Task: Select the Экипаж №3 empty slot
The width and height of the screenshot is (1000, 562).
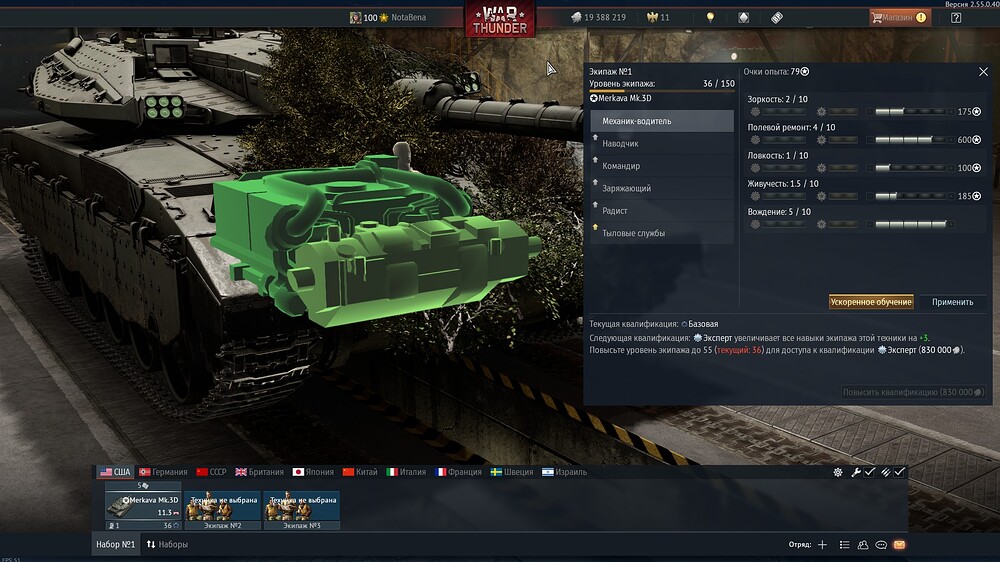Action: (x=302, y=510)
